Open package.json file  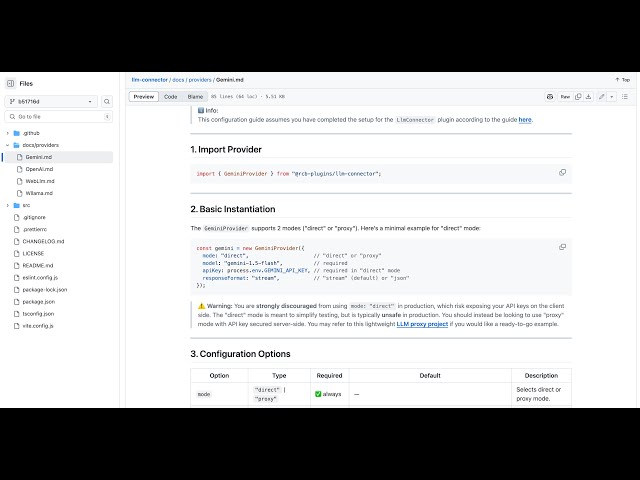point(39,302)
